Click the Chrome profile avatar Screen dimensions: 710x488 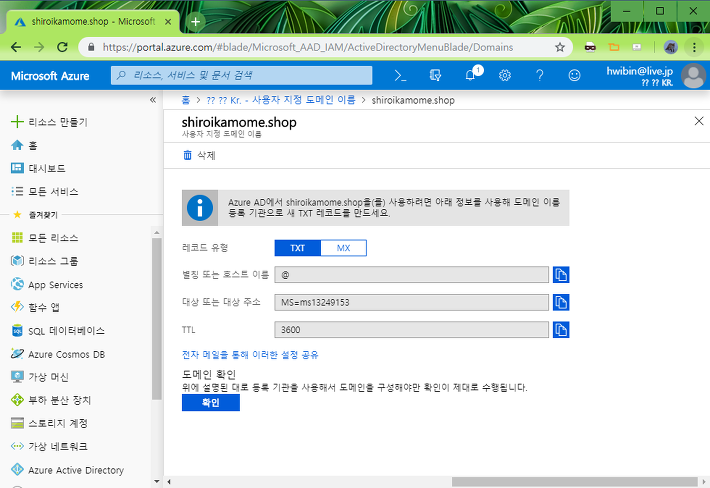pyautogui.click(x=671, y=47)
